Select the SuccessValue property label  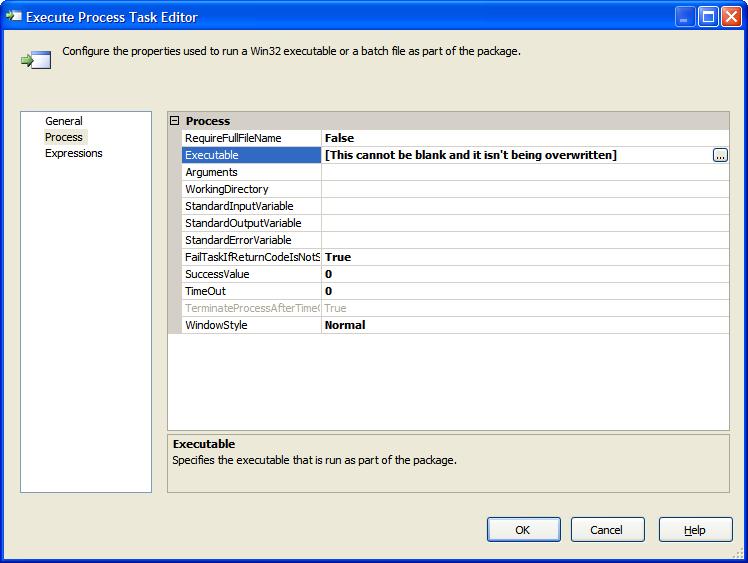coord(251,274)
